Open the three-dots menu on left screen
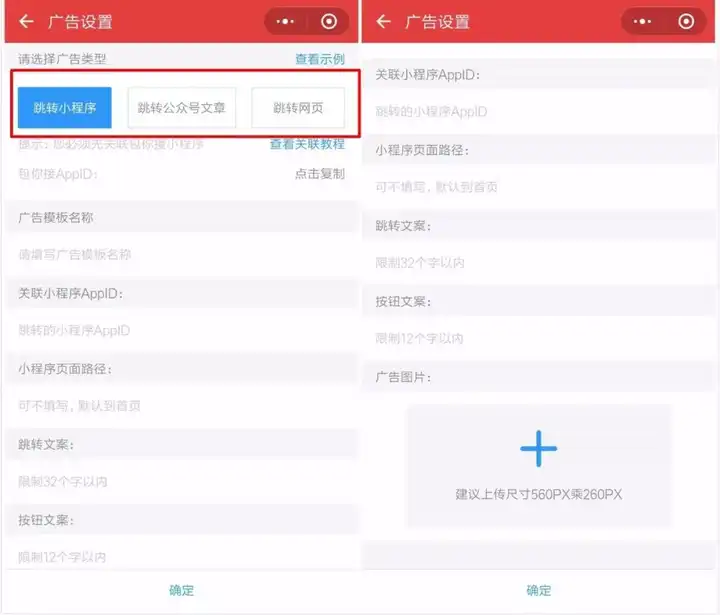Screen dimensions: 720x615 (x=285, y=22)
